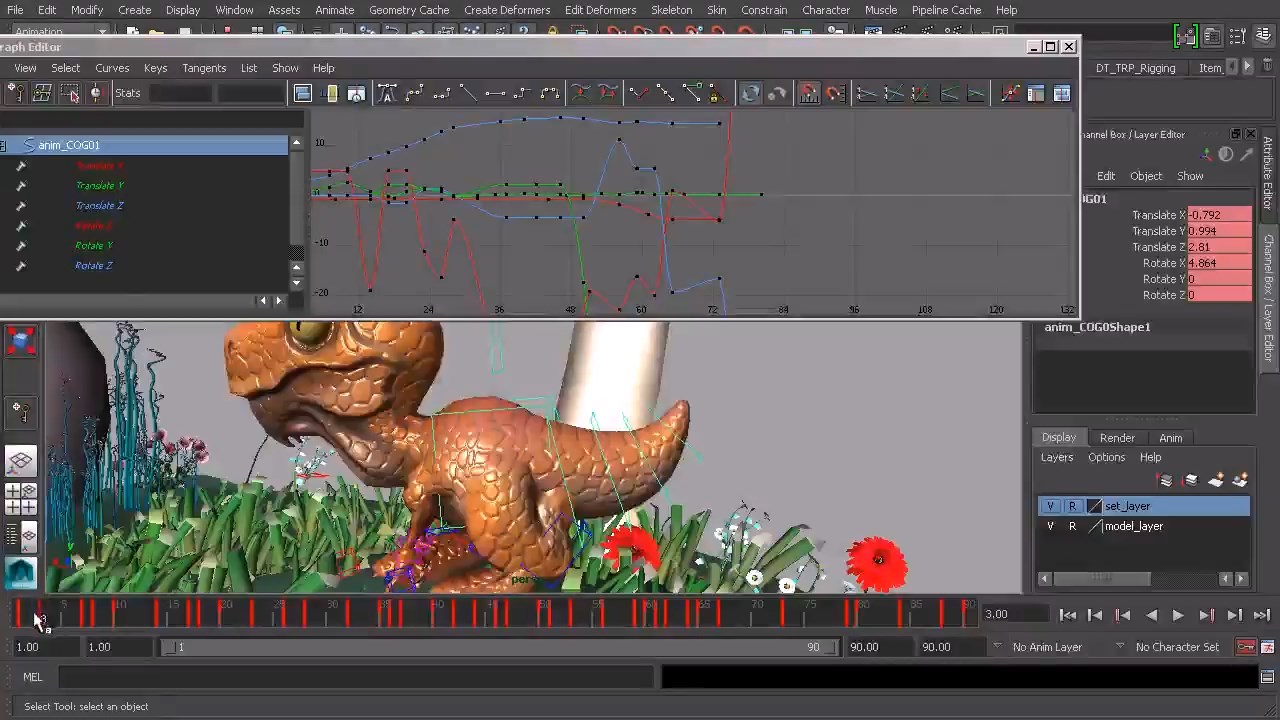The image size is (1280, 720).
Task: Open the Tangents menu in Graph Editor
Action: pos(204,68)
